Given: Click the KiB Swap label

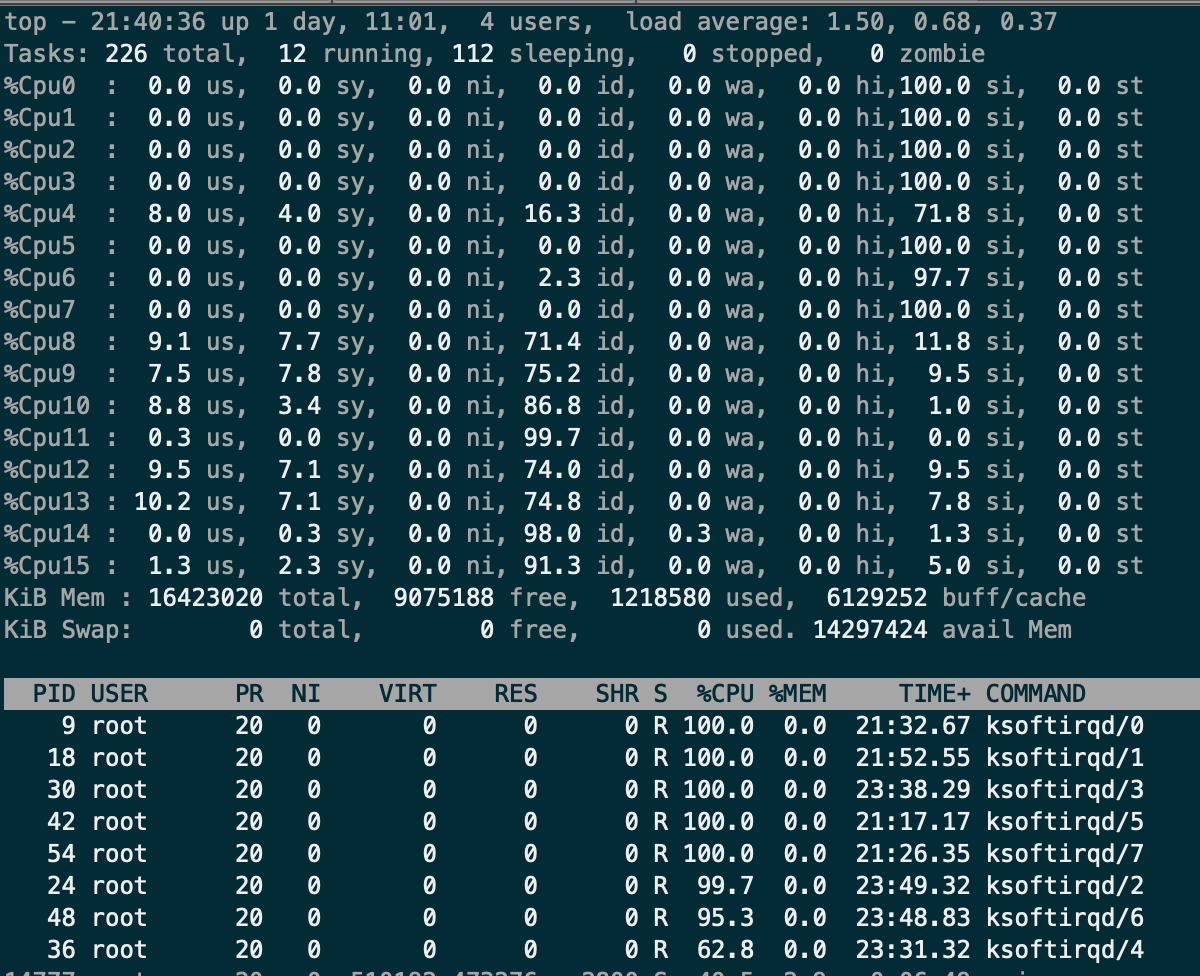Looking at the screenshot, I should pos(68,630).
